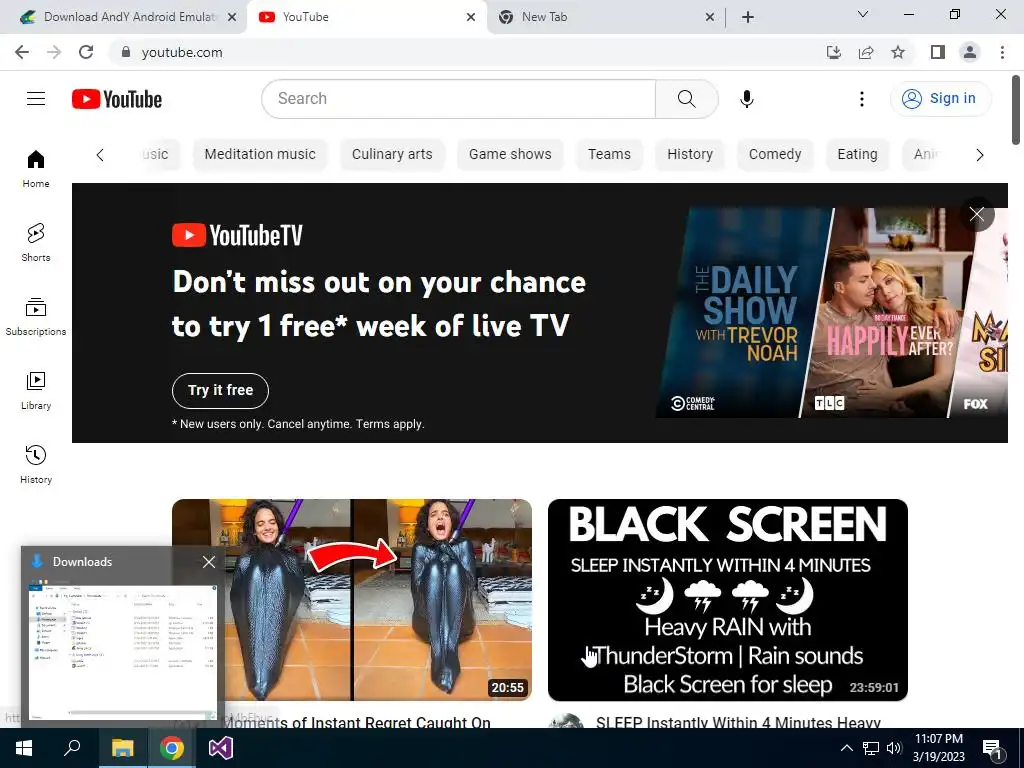Viewport: 1024px width, 768px height.
Task: Open taskbar volume control
Action: point(894,748)
